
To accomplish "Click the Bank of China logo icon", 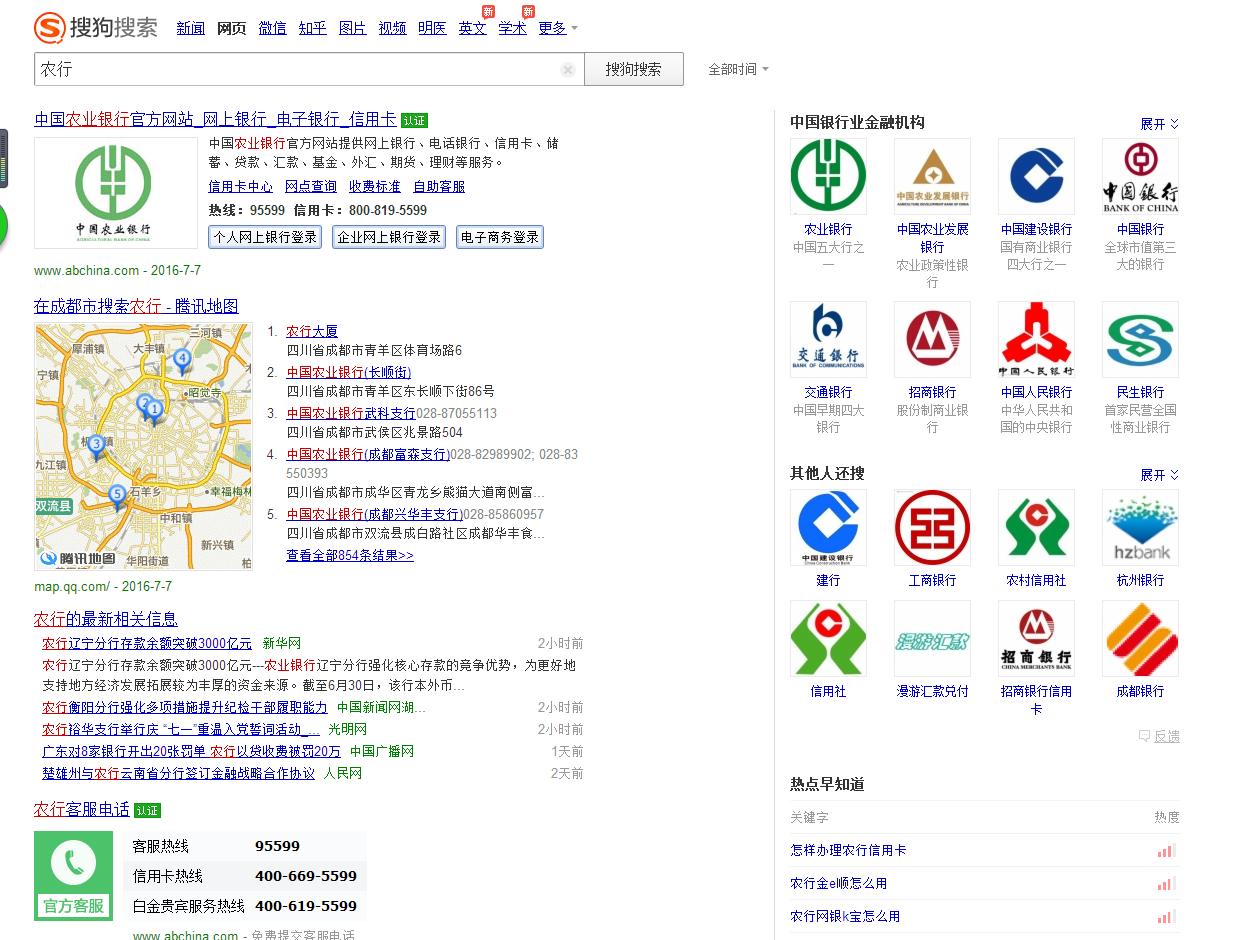I will 1140,176.
